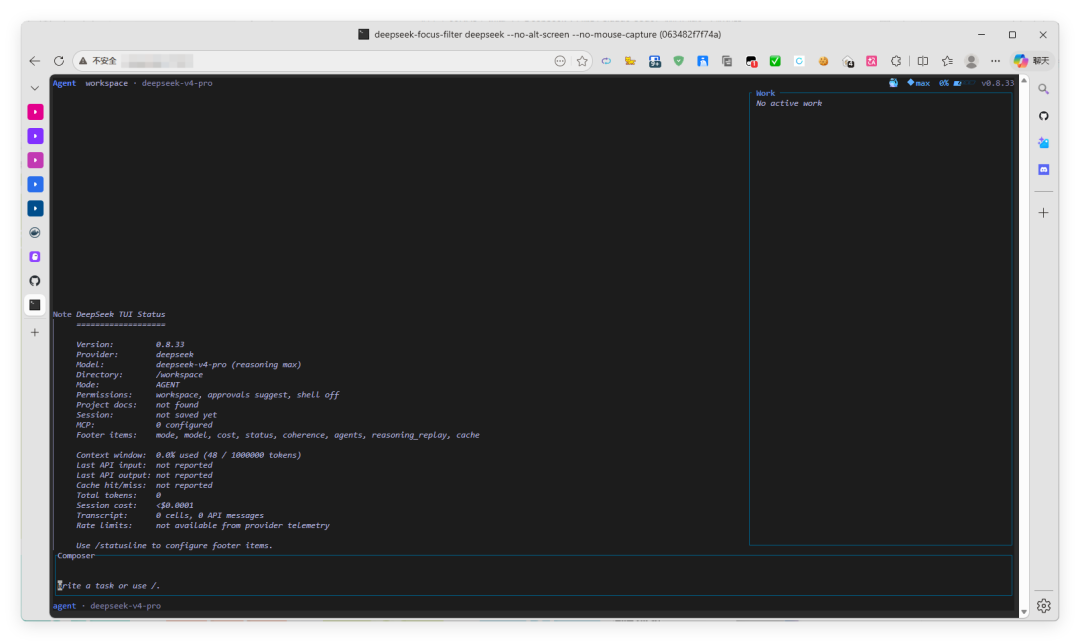Click '0.0% used (48 / 1000000 tokens)'
Screen dimensions: 1080x642
228,455
